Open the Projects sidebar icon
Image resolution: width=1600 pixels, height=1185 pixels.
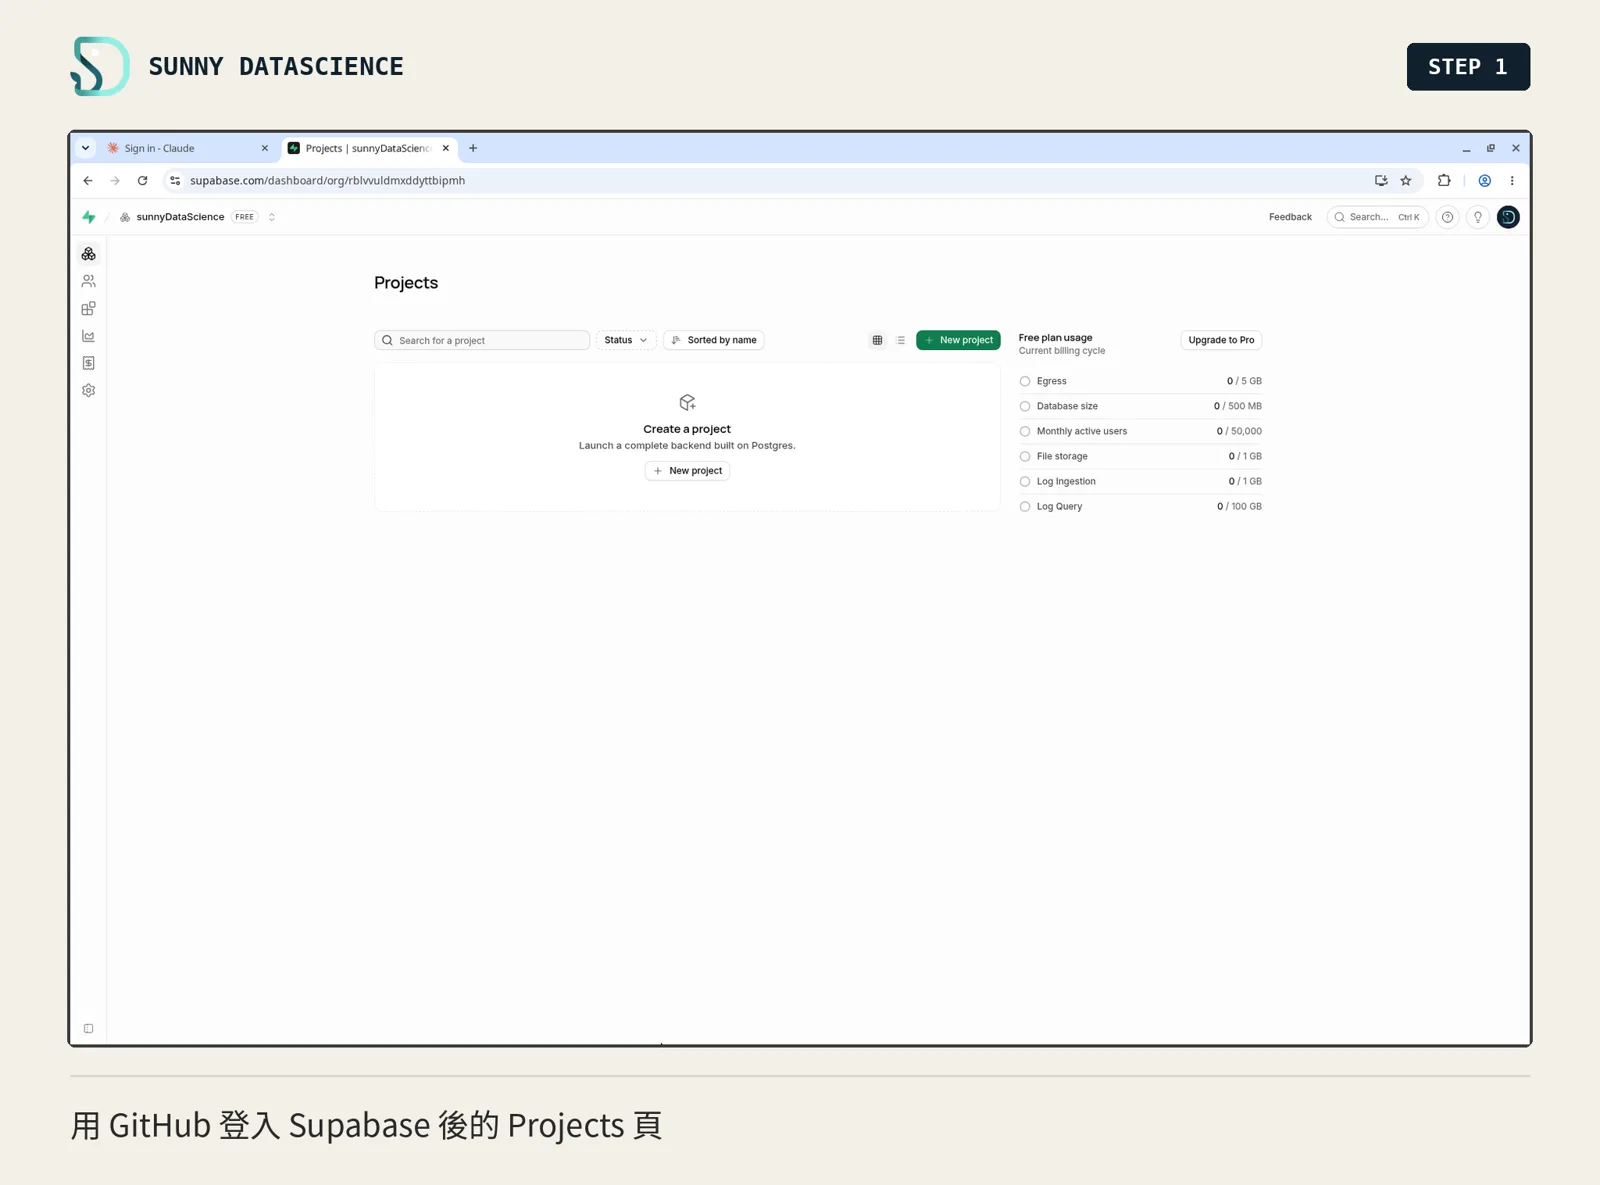pyautogui.click(x=89, y=254)
